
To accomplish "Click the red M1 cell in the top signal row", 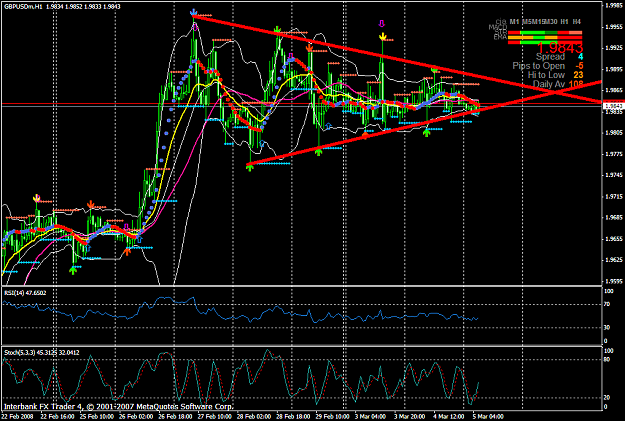I will tap(514, 33).
